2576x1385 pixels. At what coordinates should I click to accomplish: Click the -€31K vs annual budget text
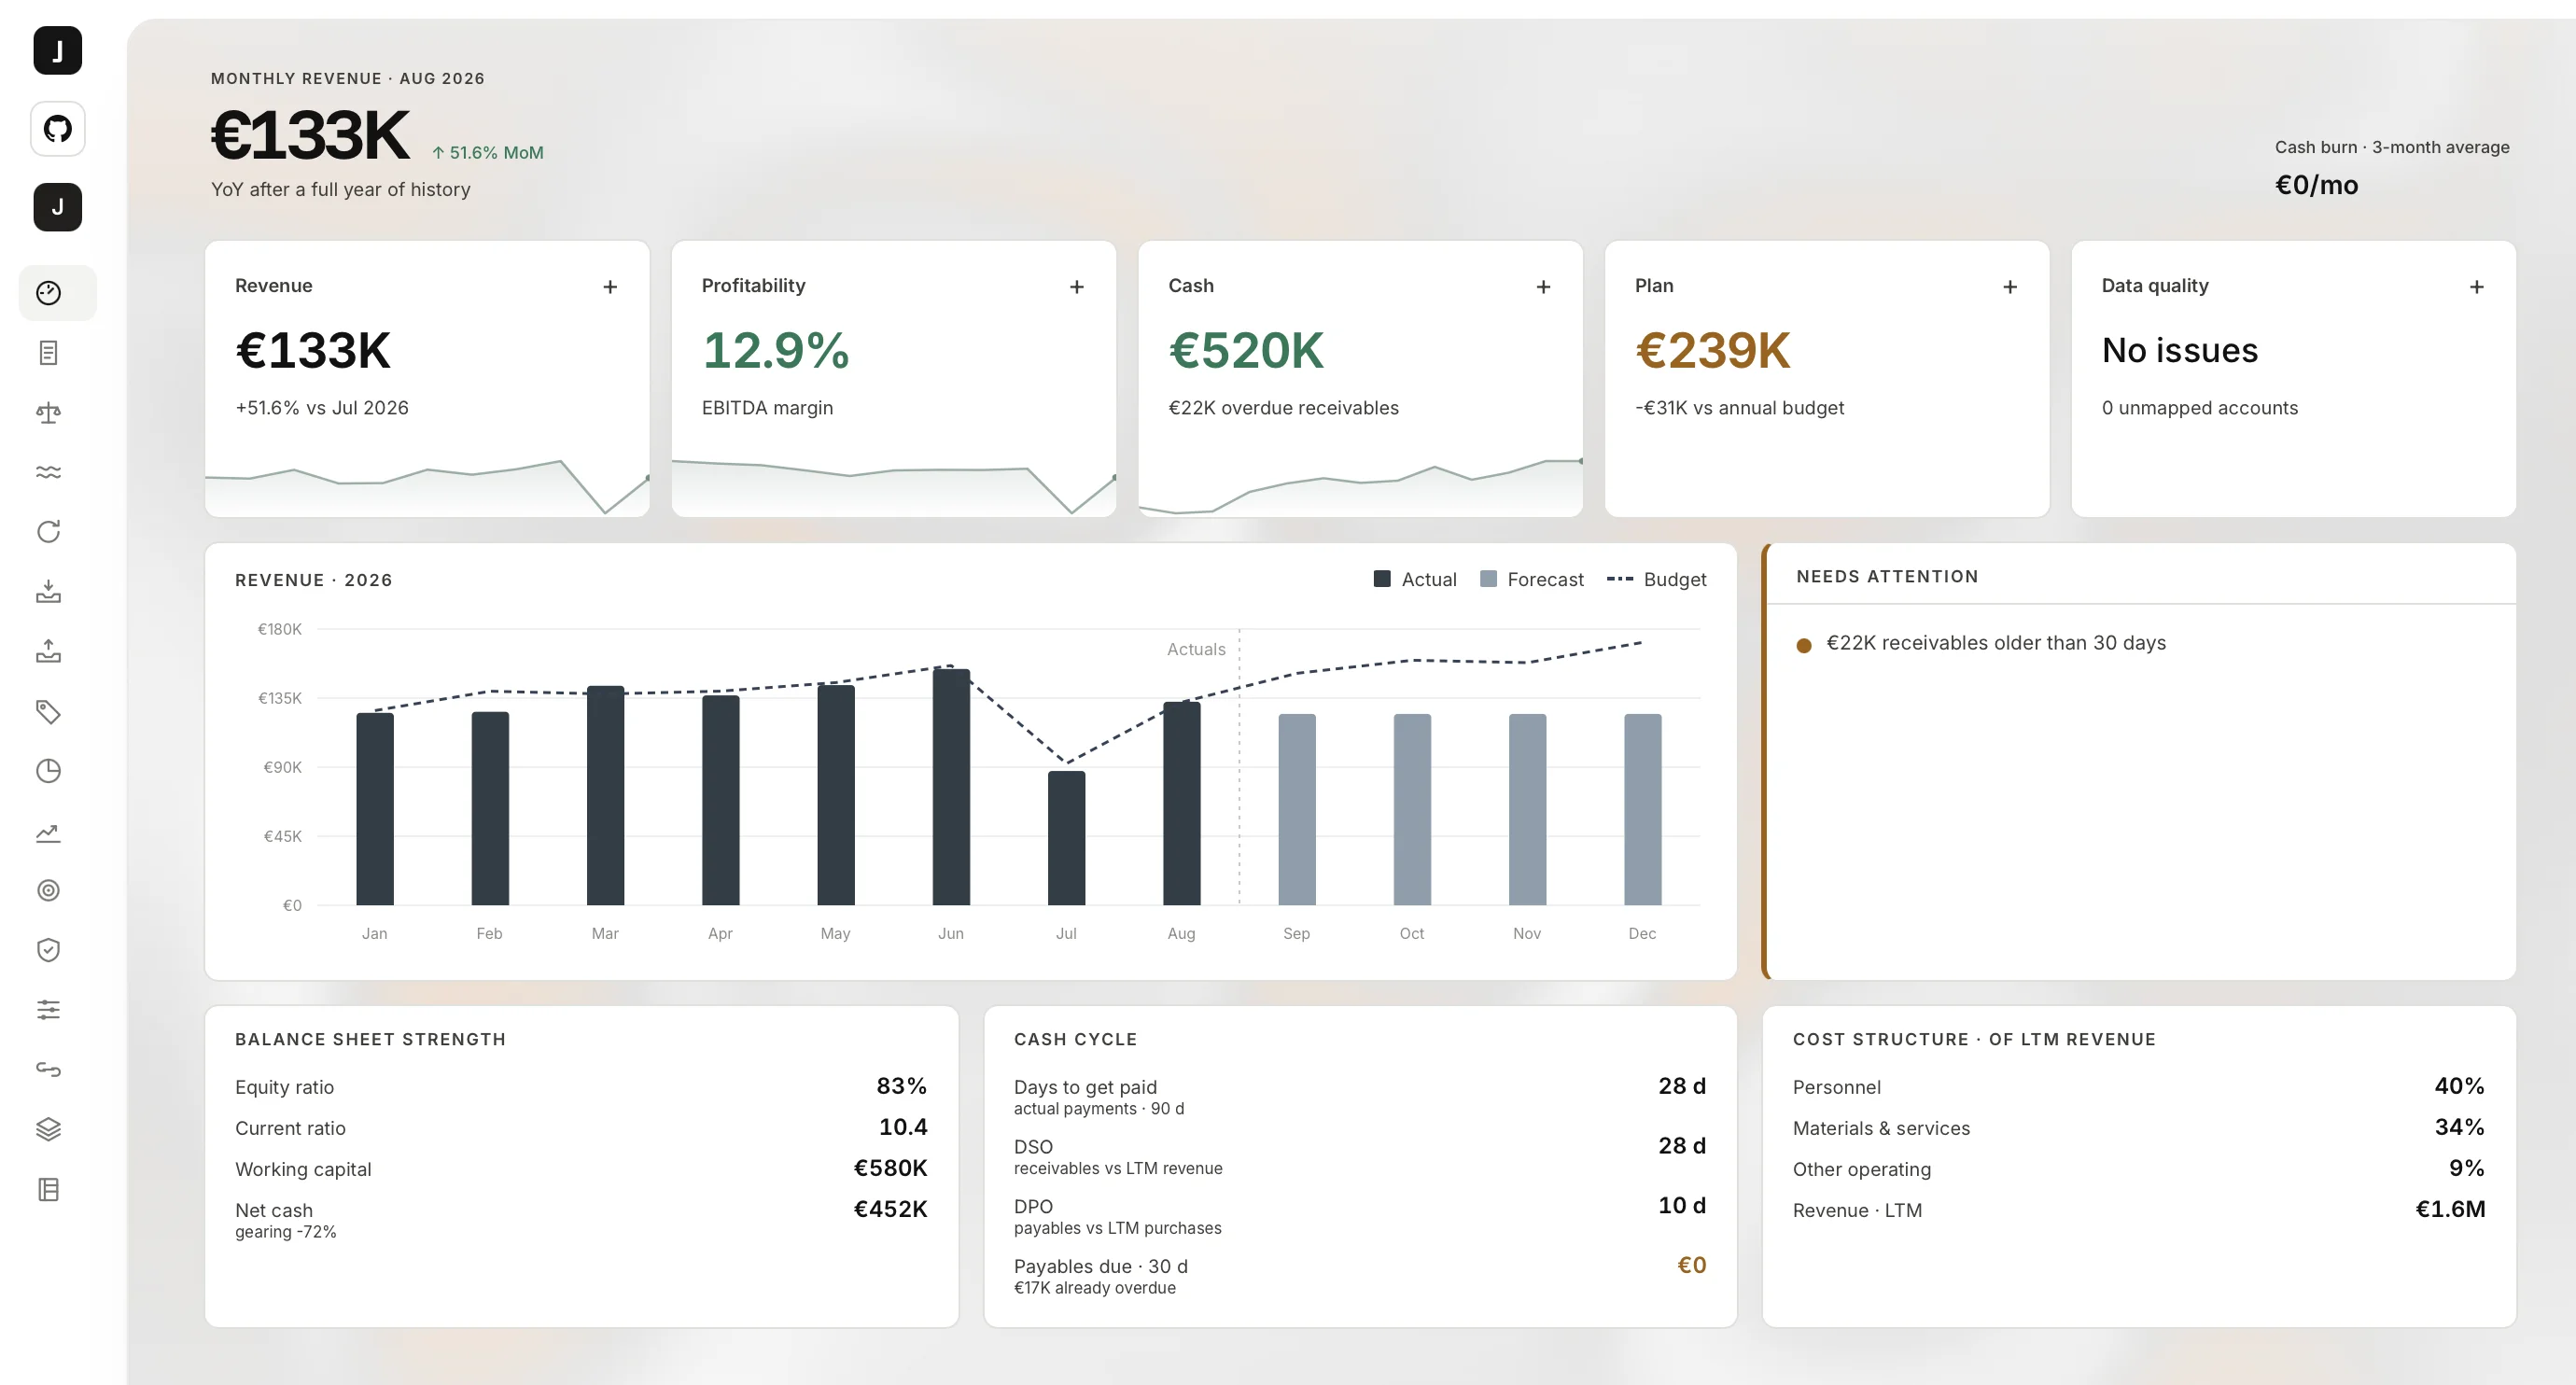[x=1740, y=408]
